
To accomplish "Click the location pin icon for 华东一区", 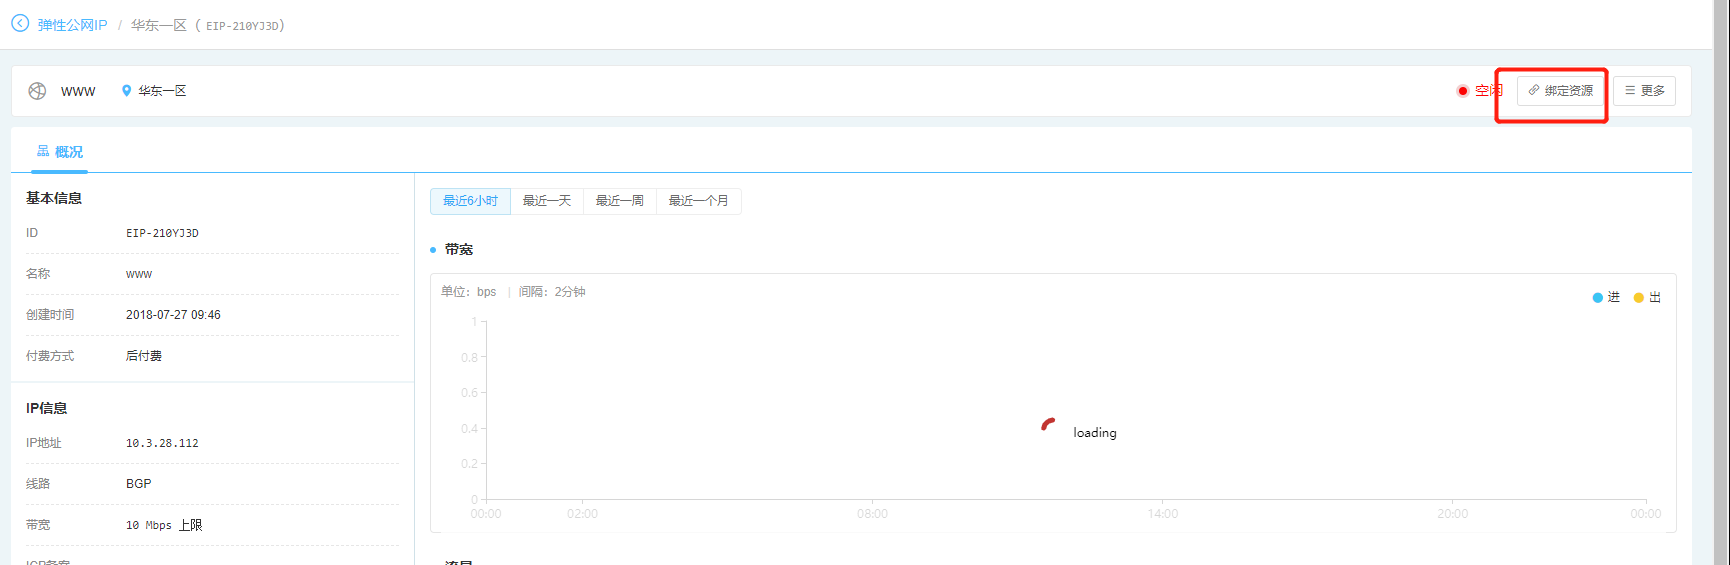I will [x=126, y=91].
